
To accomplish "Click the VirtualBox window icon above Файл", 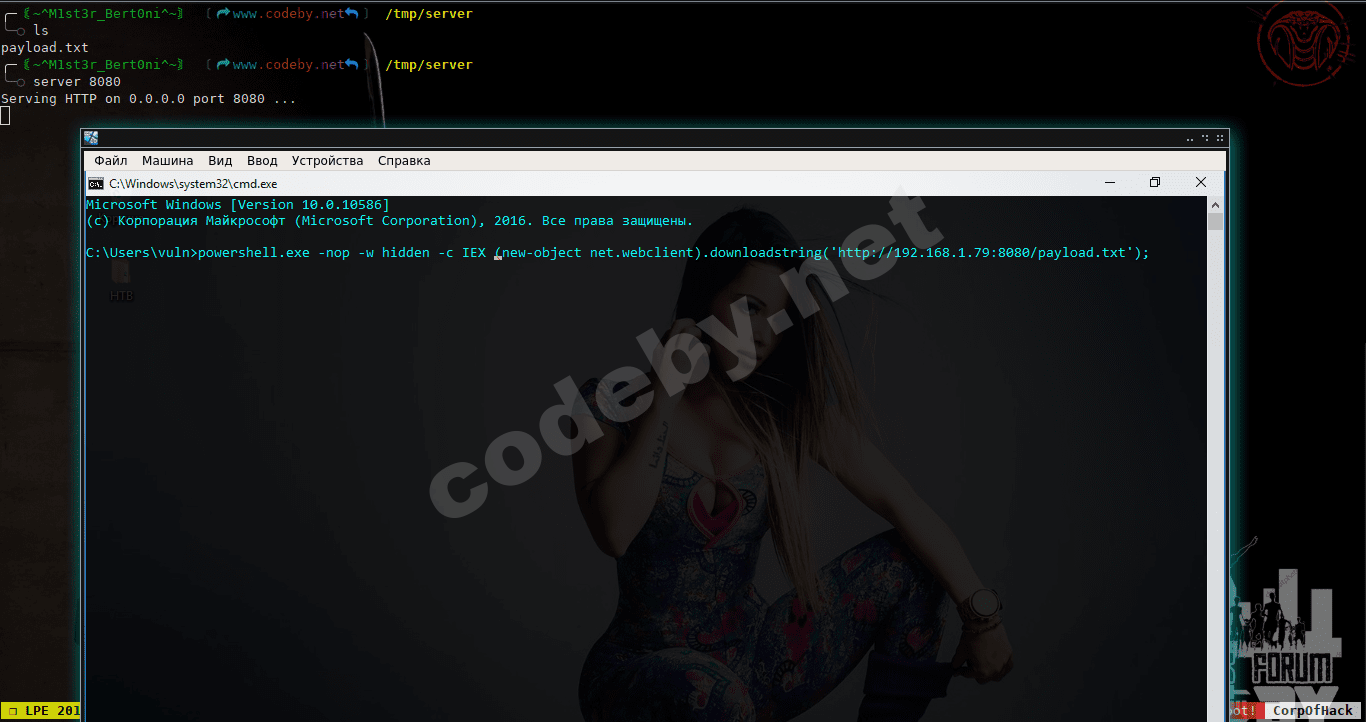I will [91, 138].
